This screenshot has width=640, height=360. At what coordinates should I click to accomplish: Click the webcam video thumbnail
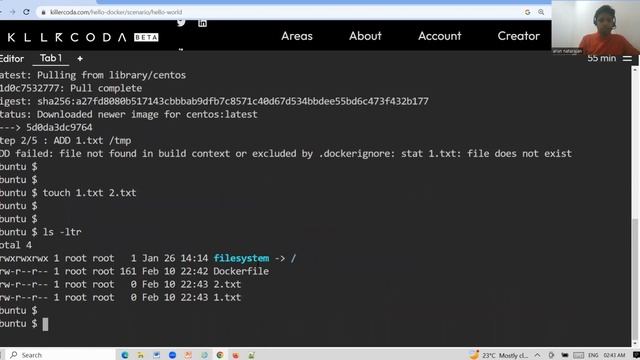coord(595,27)
